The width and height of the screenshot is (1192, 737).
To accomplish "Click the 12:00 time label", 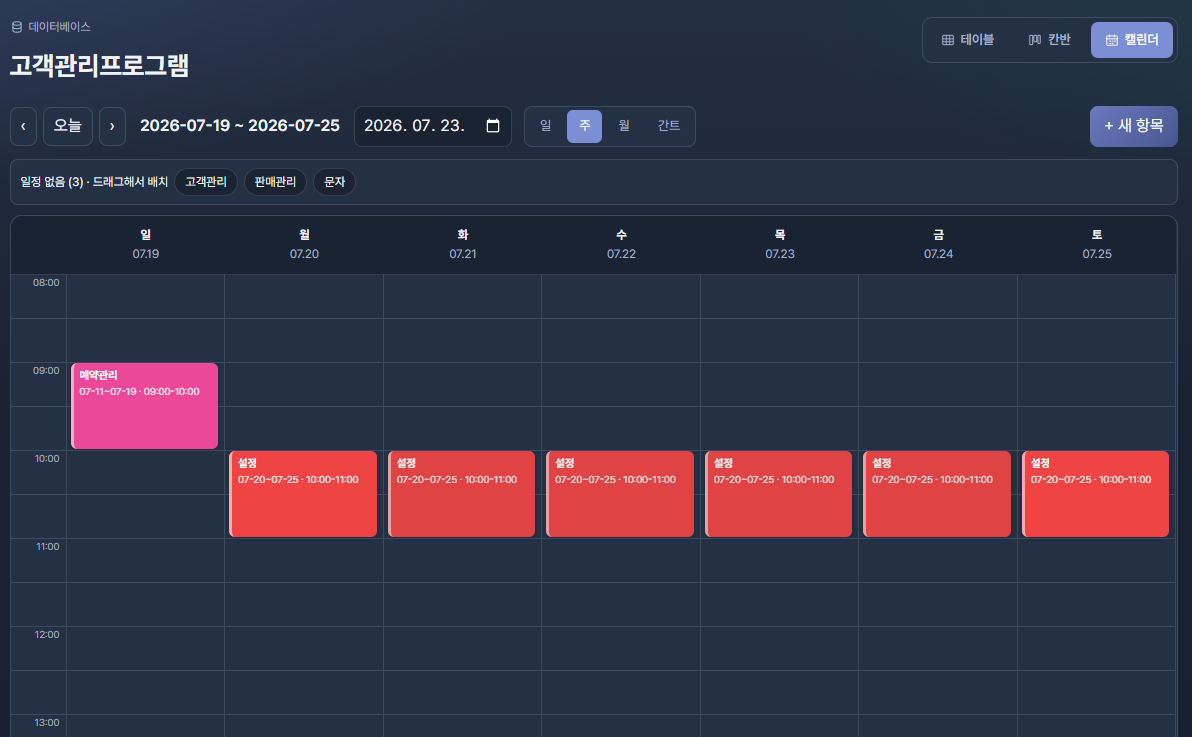I will (46, 635).
